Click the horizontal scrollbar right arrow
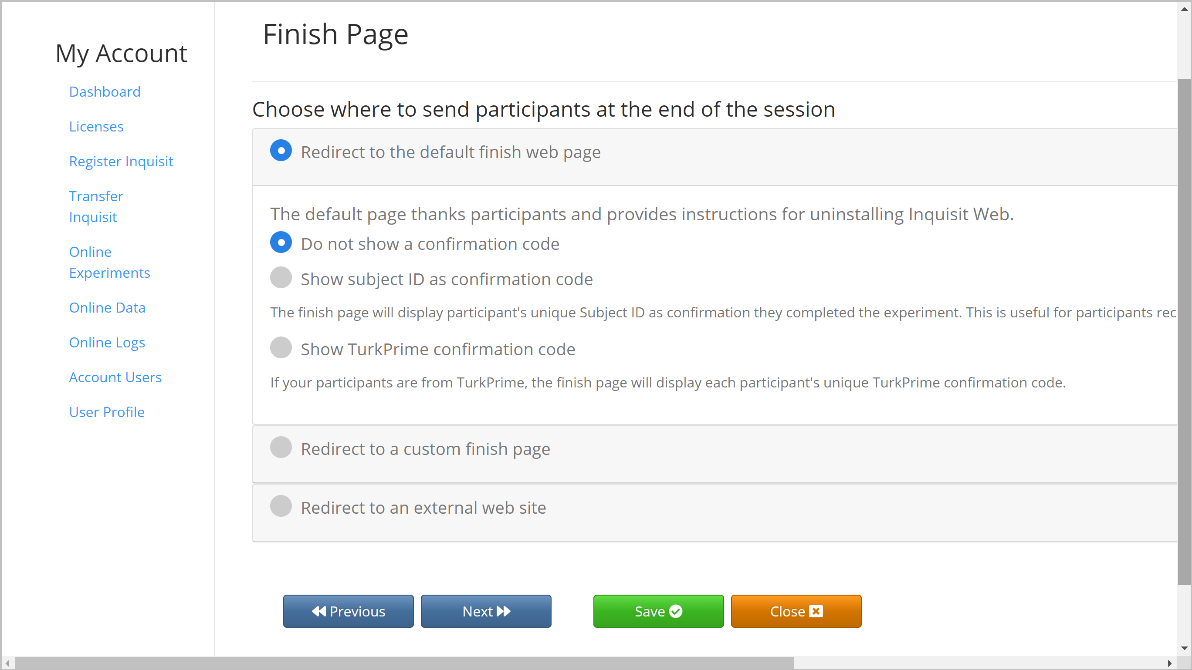1192x670 pixels. (x=1170, y=663)
